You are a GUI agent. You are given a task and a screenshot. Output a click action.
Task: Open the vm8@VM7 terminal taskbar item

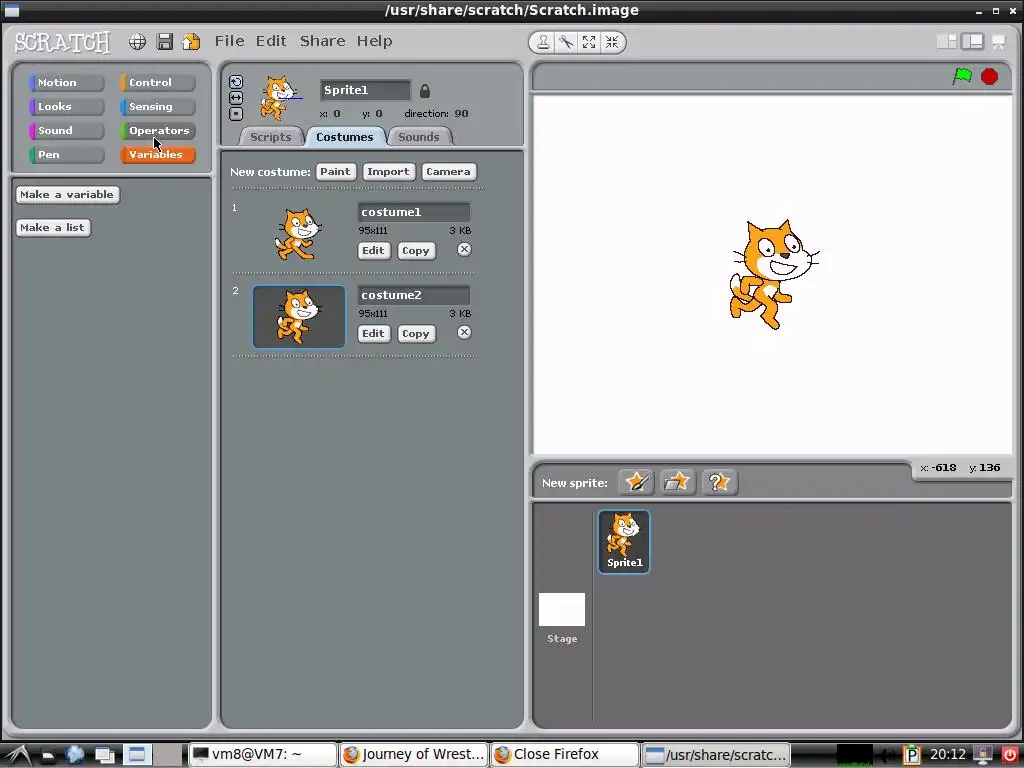coord(263,754)
